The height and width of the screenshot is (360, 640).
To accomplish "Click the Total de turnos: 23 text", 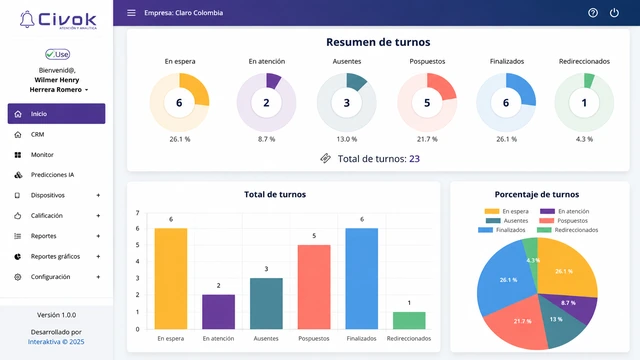I will point(378,159).
